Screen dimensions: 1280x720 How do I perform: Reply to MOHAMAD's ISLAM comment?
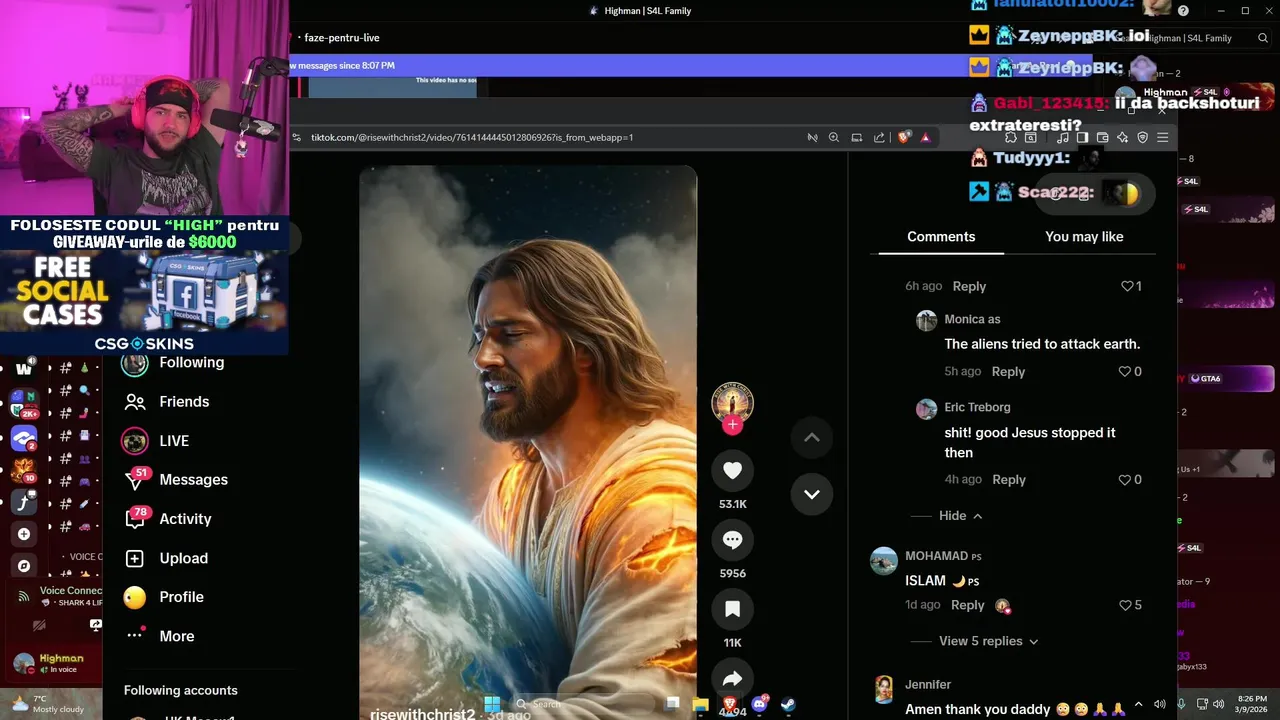[967, 605]
